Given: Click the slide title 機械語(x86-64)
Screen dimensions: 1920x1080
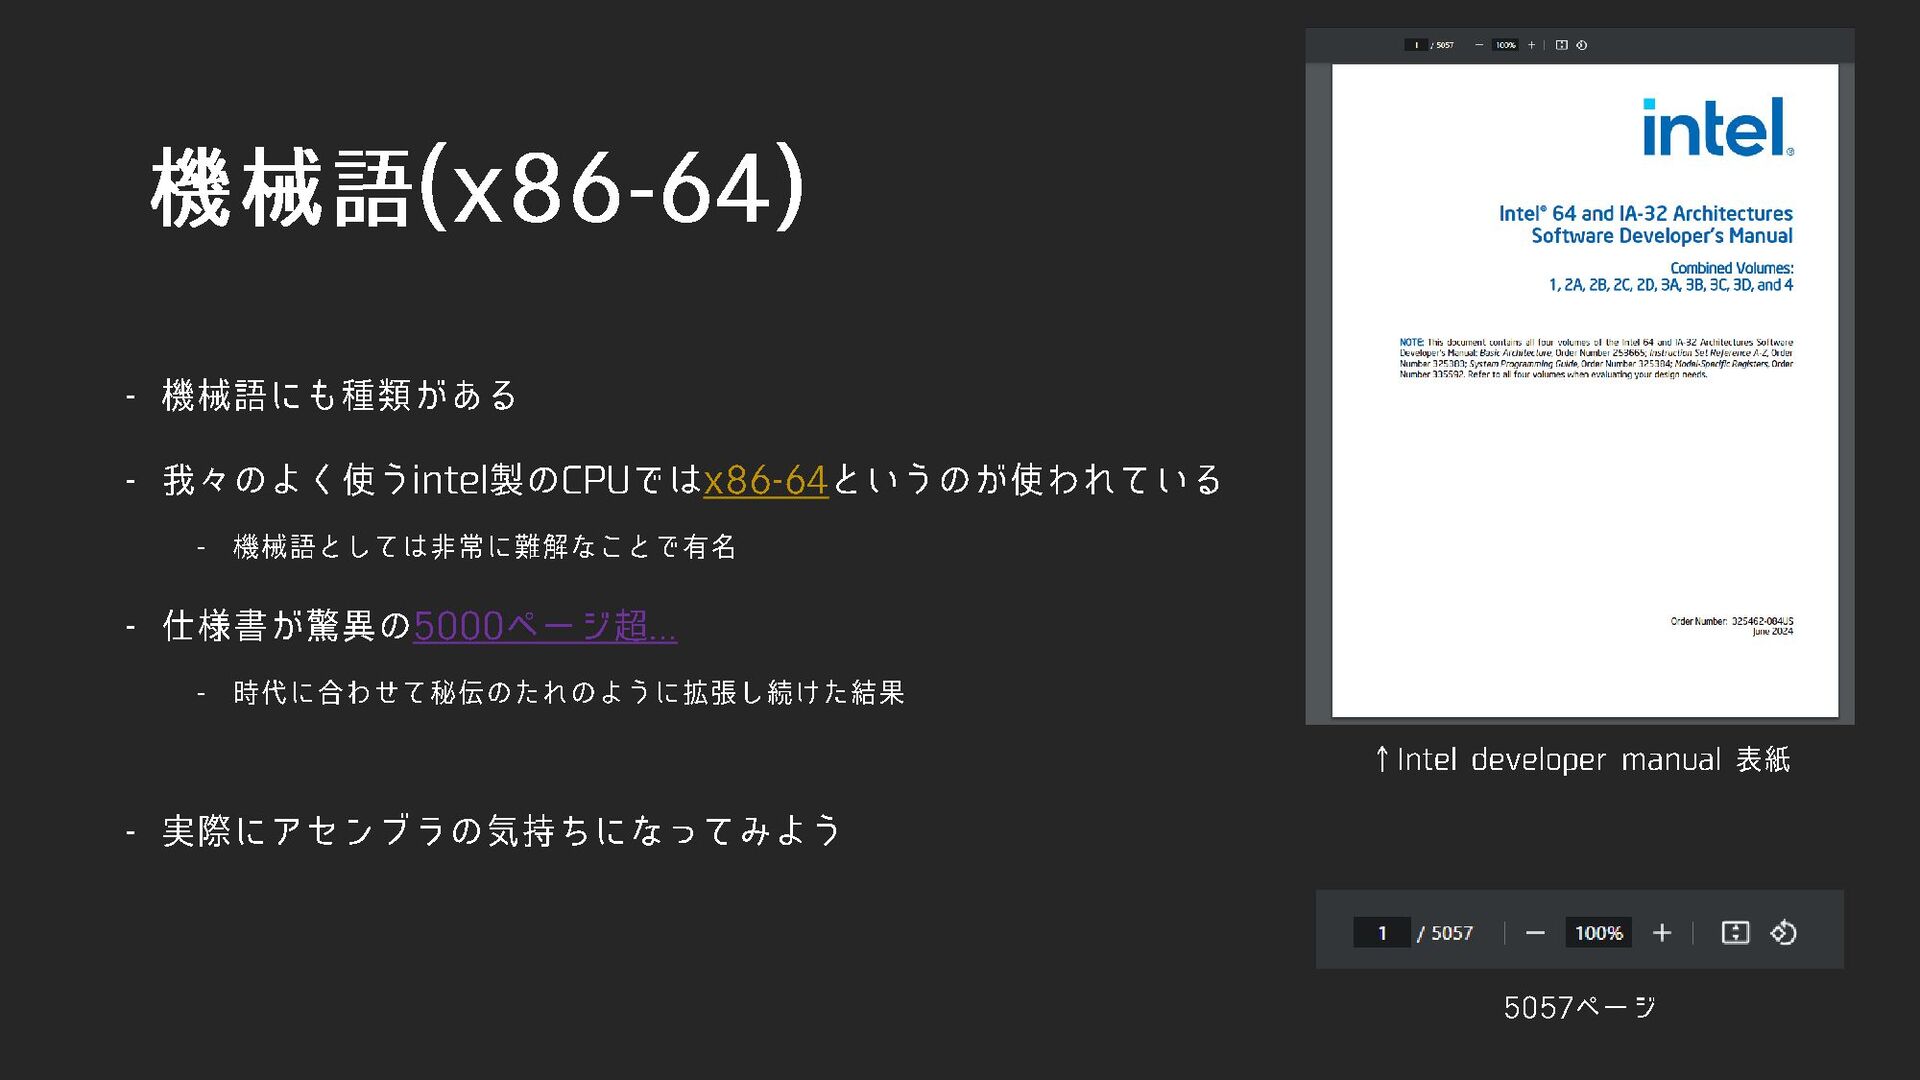Looking at the screenshot, I should pos(477,187).
